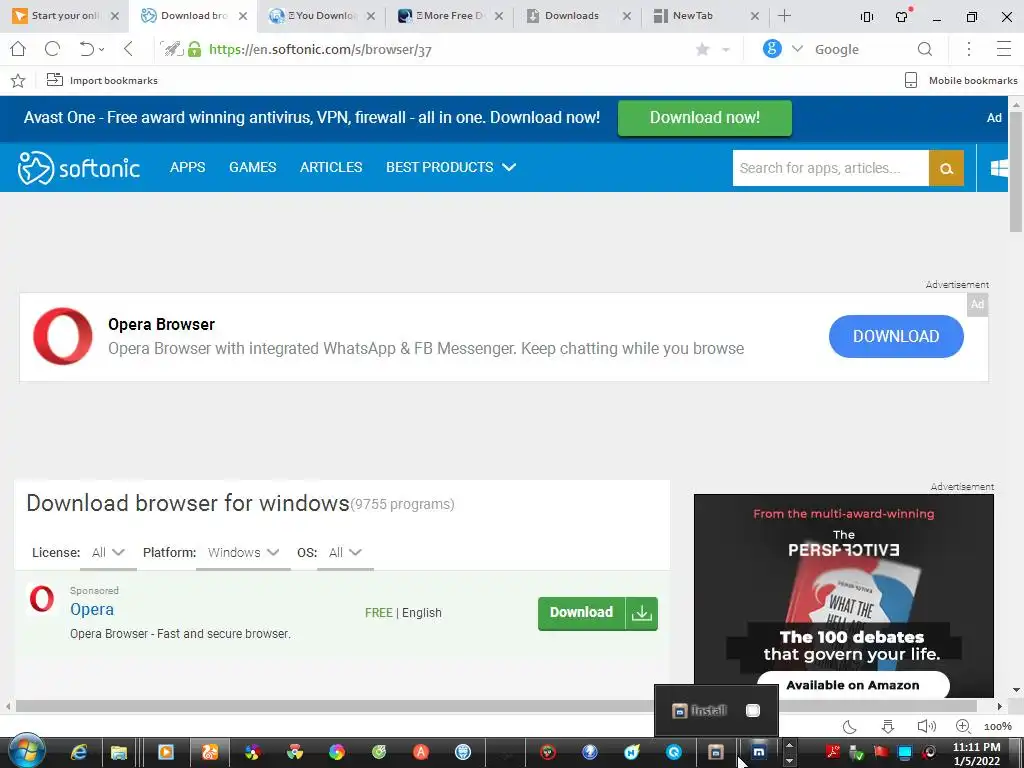Open the three-dot vertical menu

pyautogui.click(x=969, y=49)
